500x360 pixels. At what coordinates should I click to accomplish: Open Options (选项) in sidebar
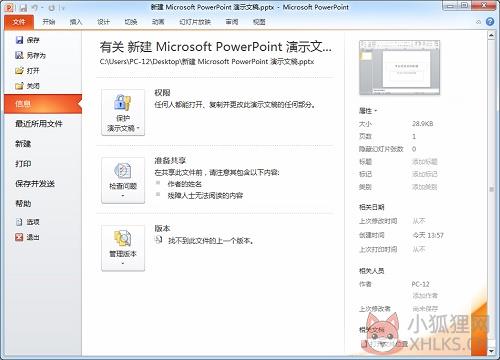tap(27, 222)
